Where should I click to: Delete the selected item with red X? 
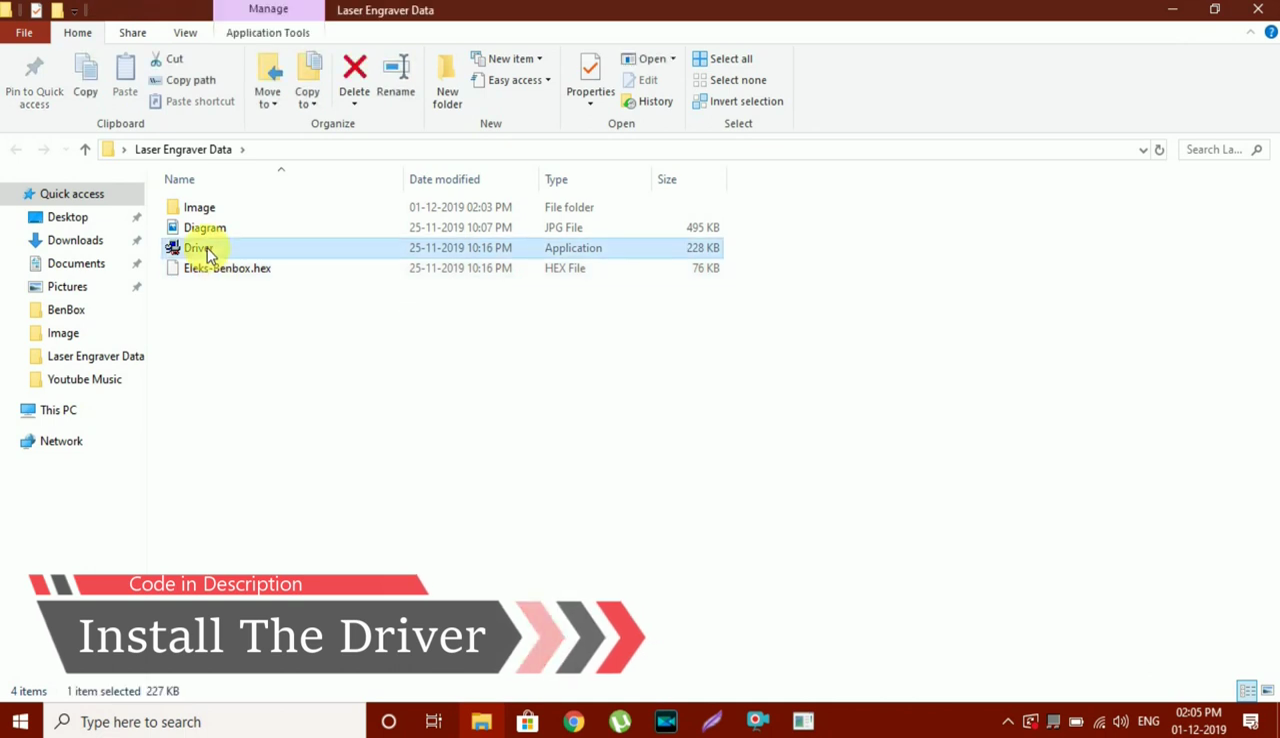pyautogui.click(x=354, y=67)
